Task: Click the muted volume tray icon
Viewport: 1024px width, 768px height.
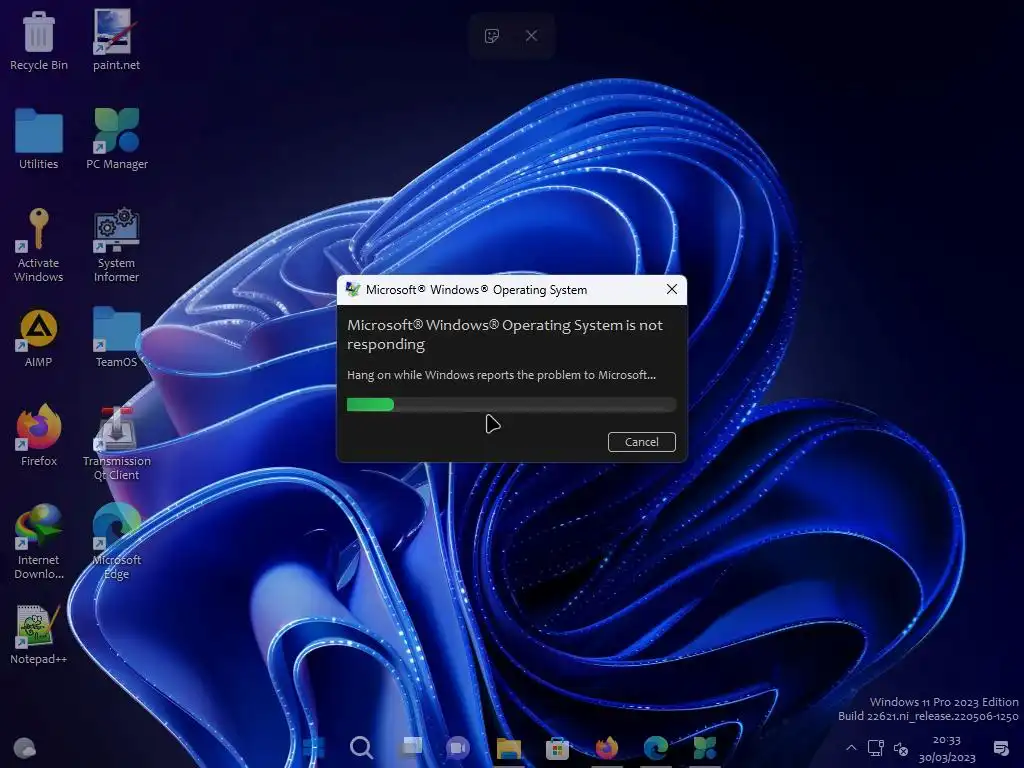Action: 901,748
